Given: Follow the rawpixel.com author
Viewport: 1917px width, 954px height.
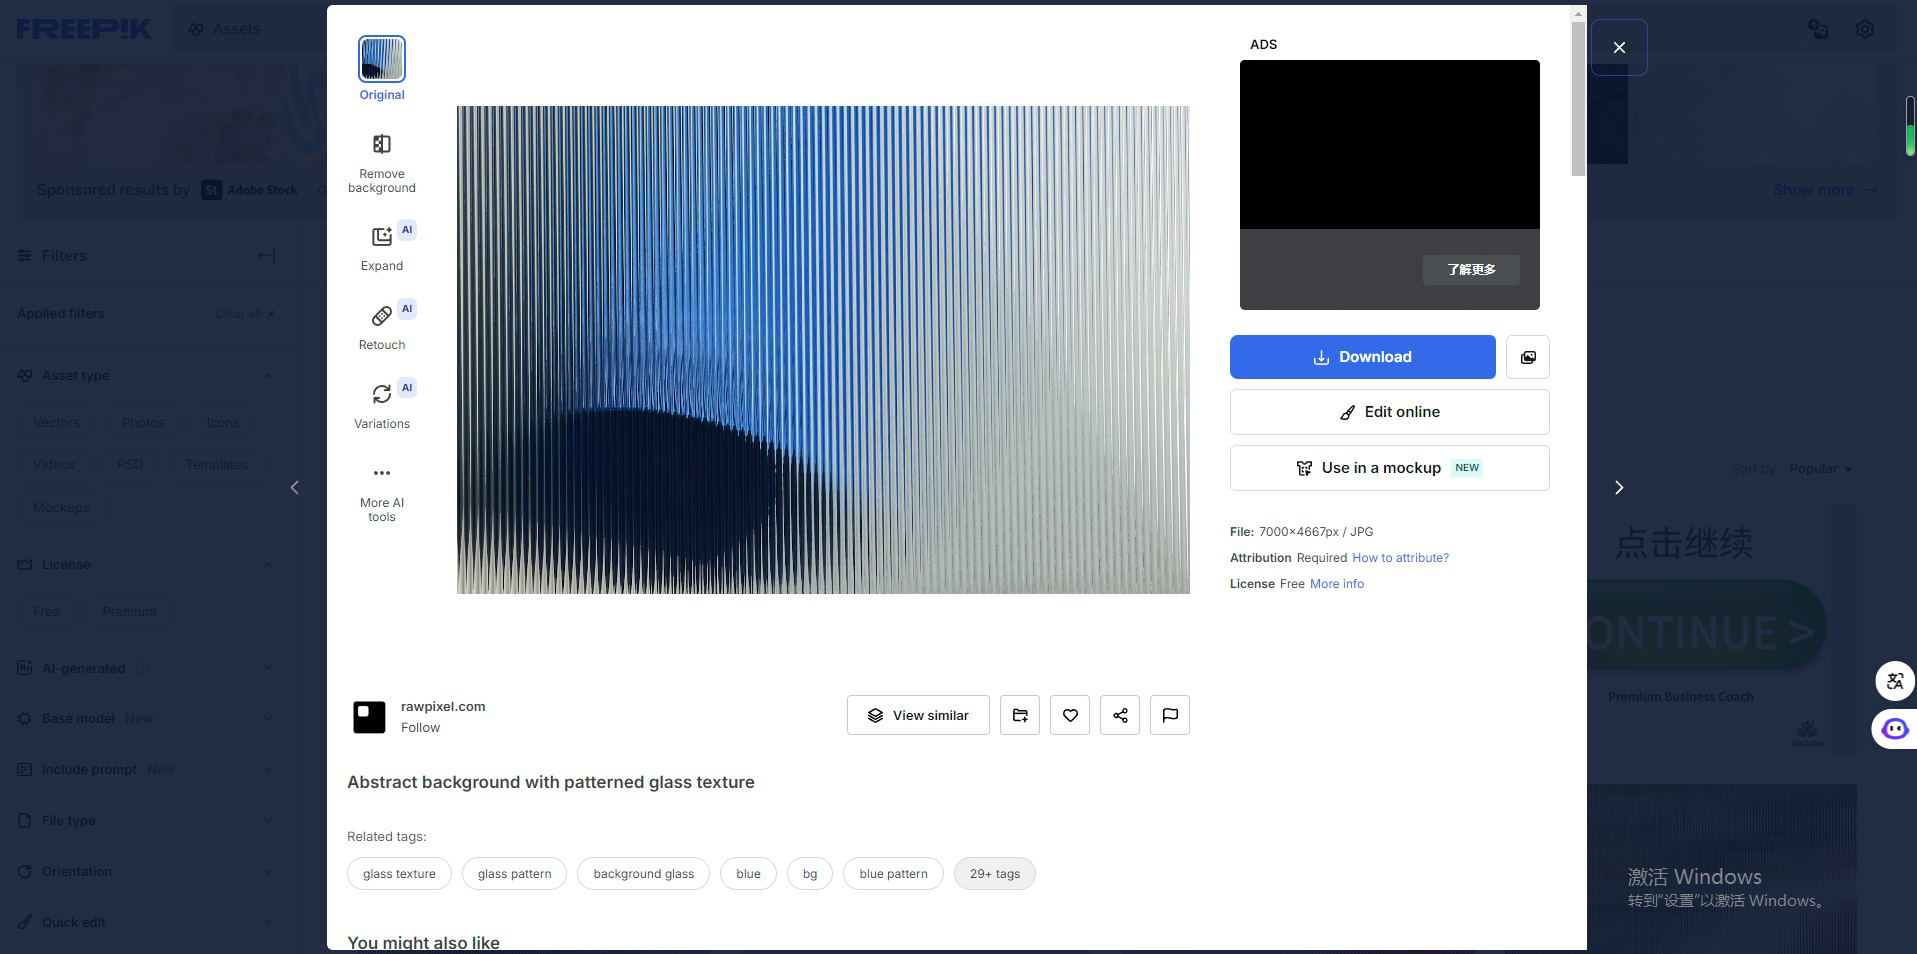Looking at the screenshot, I should (x=420, y=728).
